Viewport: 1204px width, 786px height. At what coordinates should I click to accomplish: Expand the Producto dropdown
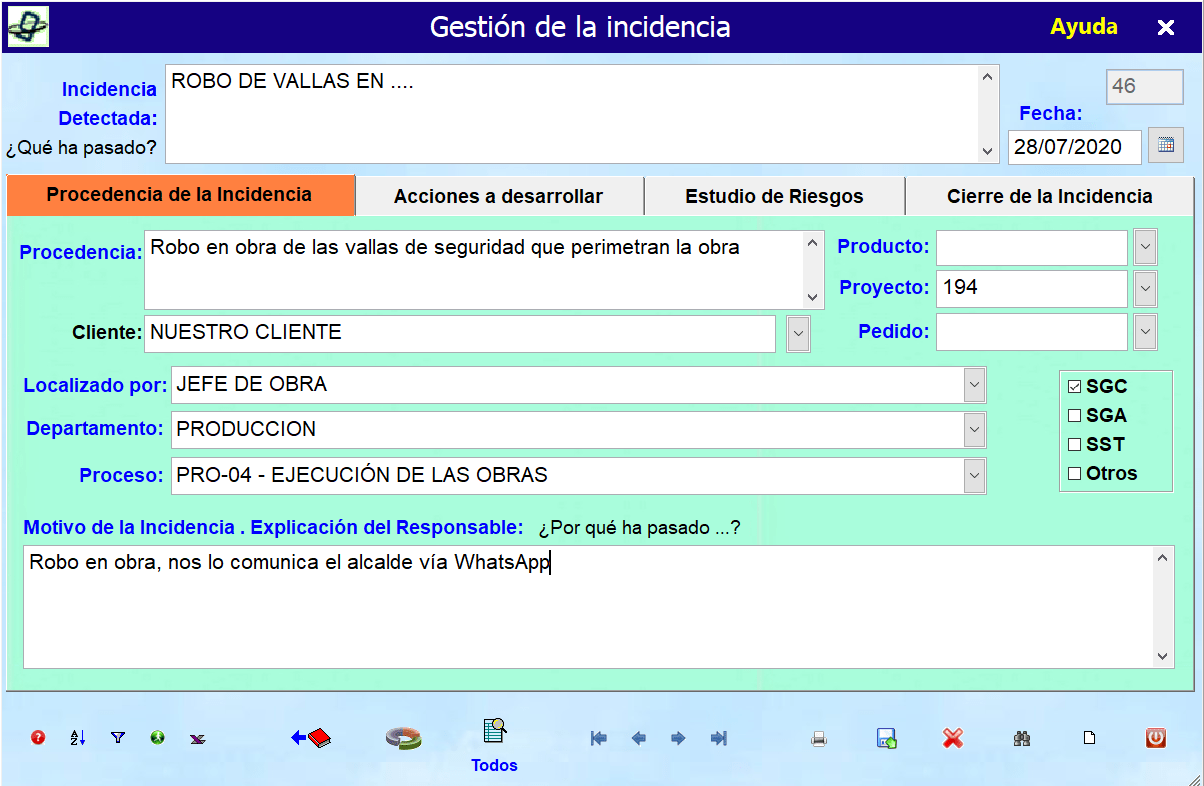(x=1146, y=247)
